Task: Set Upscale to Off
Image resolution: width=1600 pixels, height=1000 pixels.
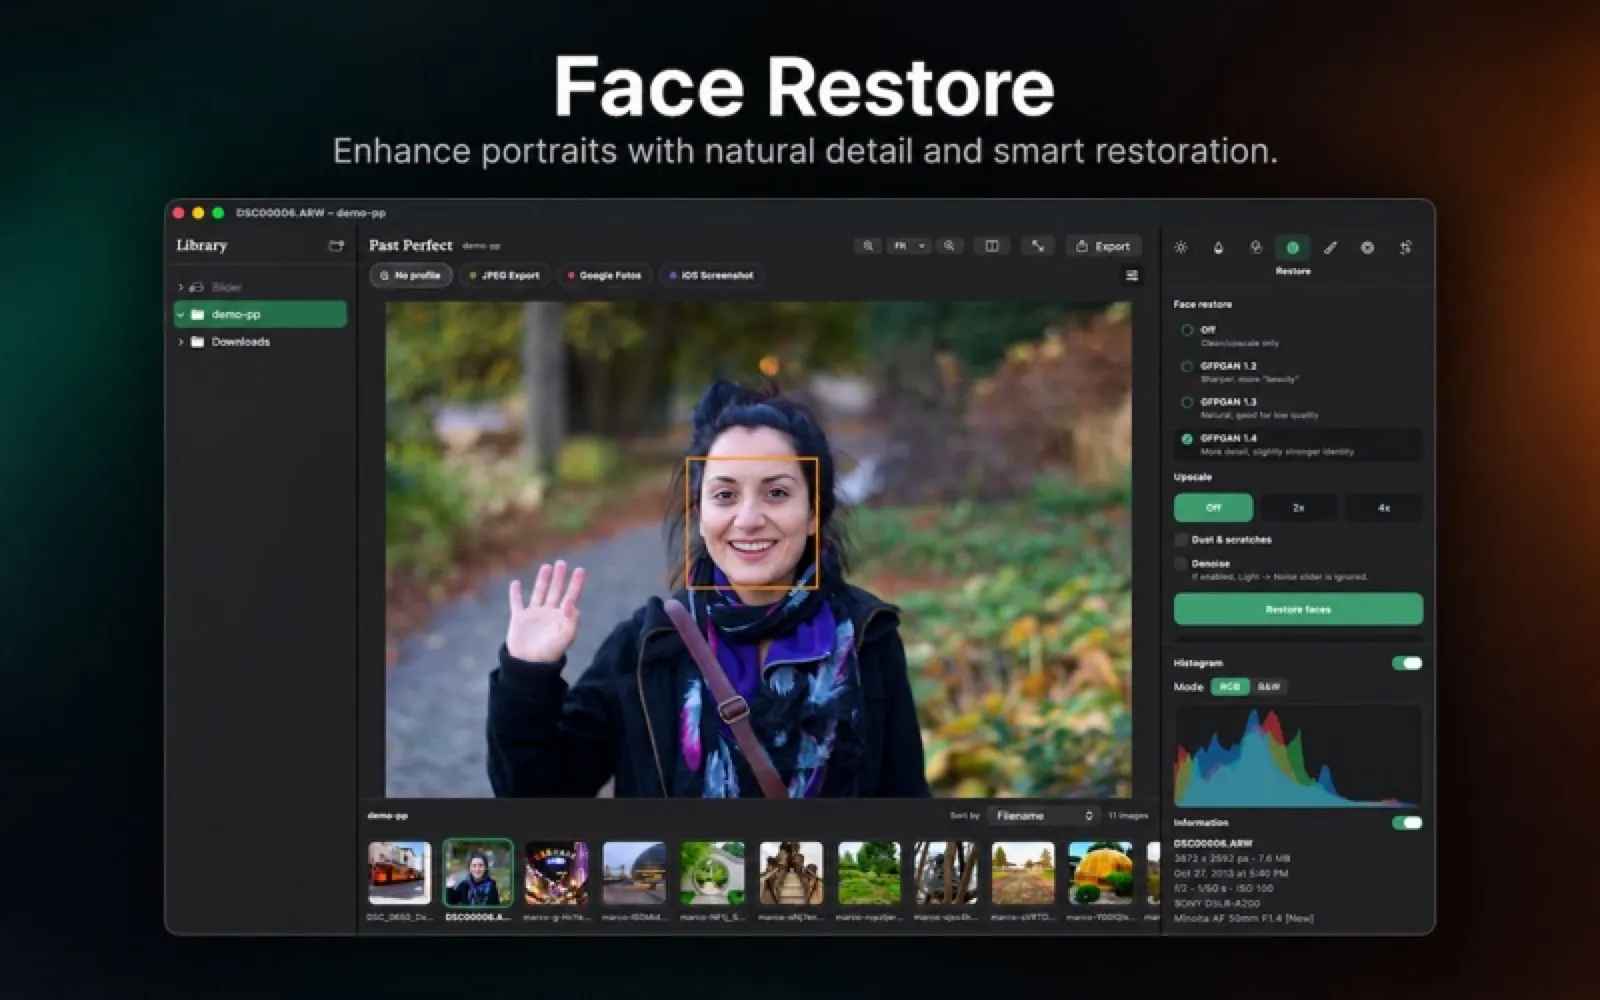Action: click(x=1213, y=508)
